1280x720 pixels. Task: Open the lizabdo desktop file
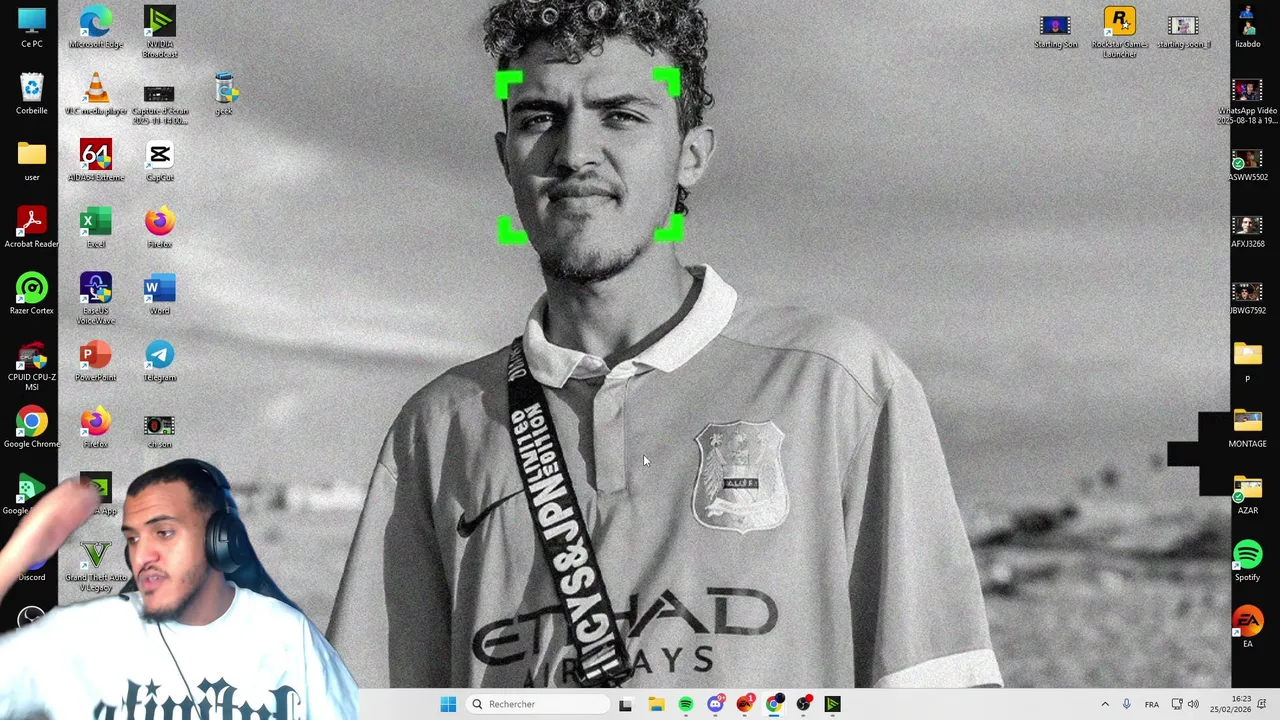(x=1248, y=27)
